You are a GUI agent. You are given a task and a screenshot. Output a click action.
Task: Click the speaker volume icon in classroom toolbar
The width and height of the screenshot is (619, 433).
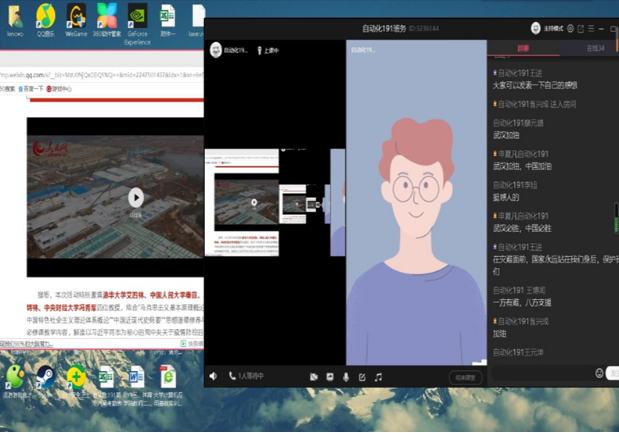(x=213, y=377)
